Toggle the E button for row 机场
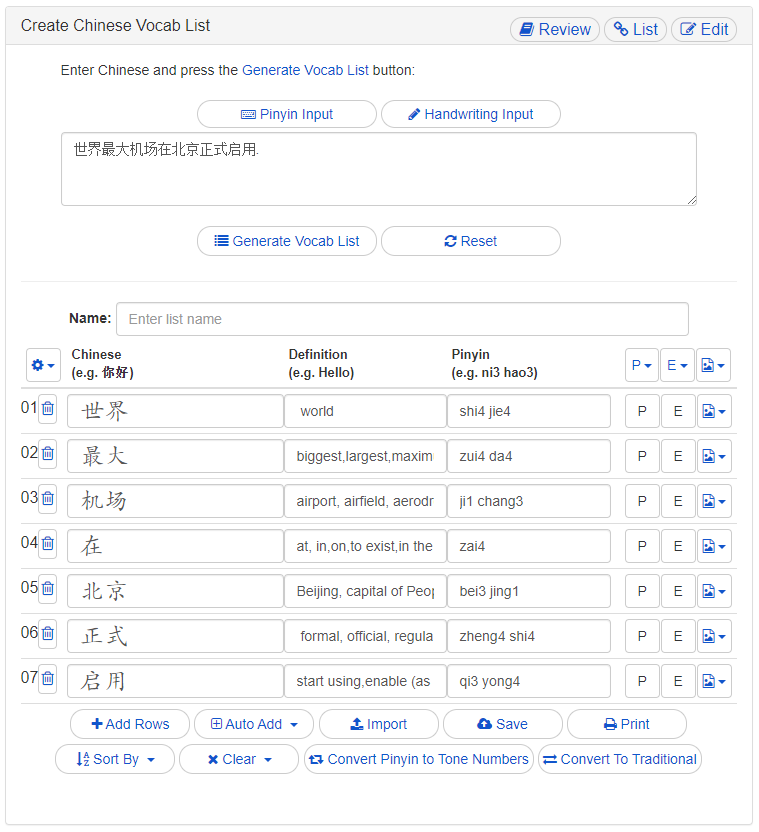The height and width of the screenshot is (832, 759). point(677,501)
